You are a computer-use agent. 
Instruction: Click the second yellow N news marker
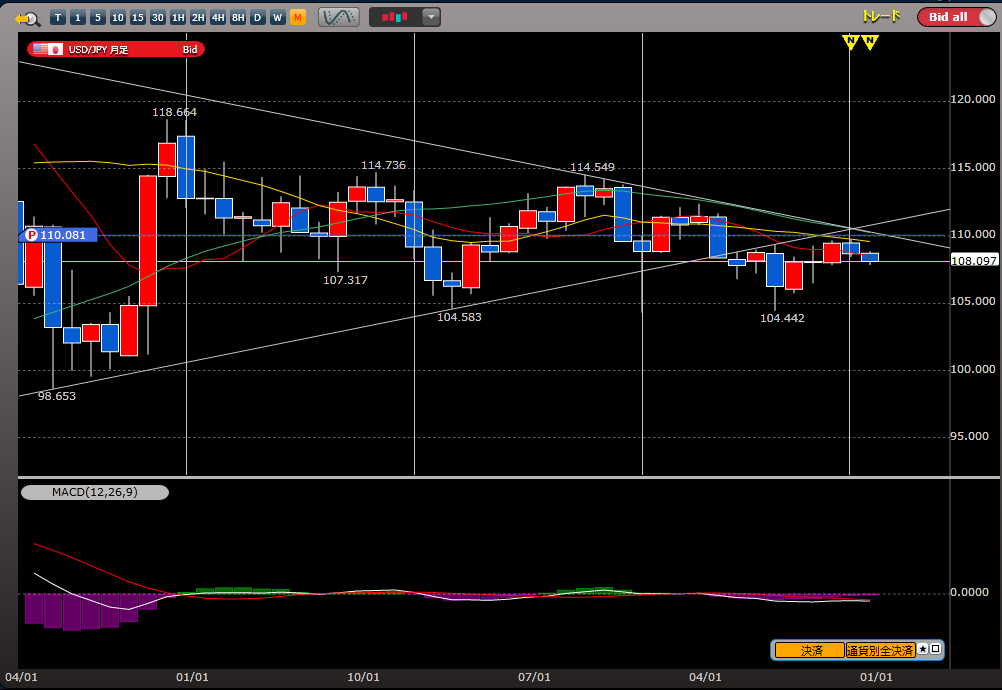click(x=870, y=42)
